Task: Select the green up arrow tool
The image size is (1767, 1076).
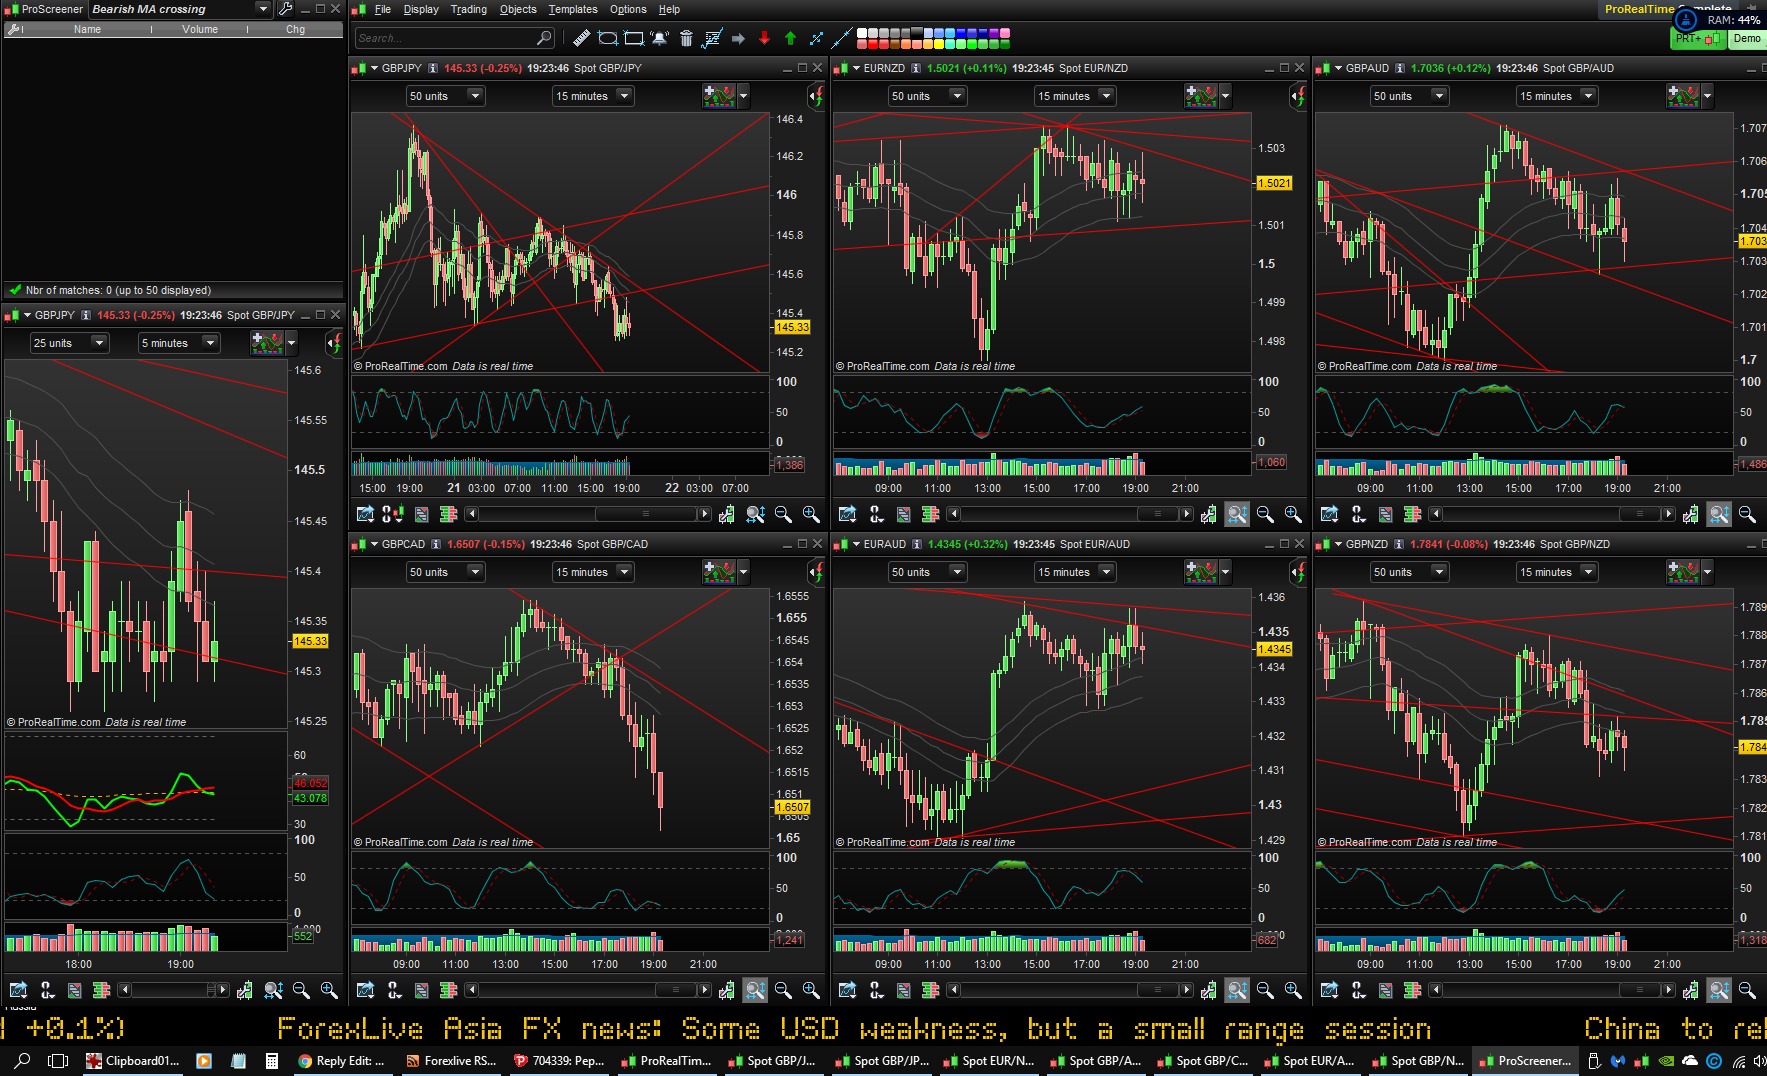Action: tap(790, 38)
